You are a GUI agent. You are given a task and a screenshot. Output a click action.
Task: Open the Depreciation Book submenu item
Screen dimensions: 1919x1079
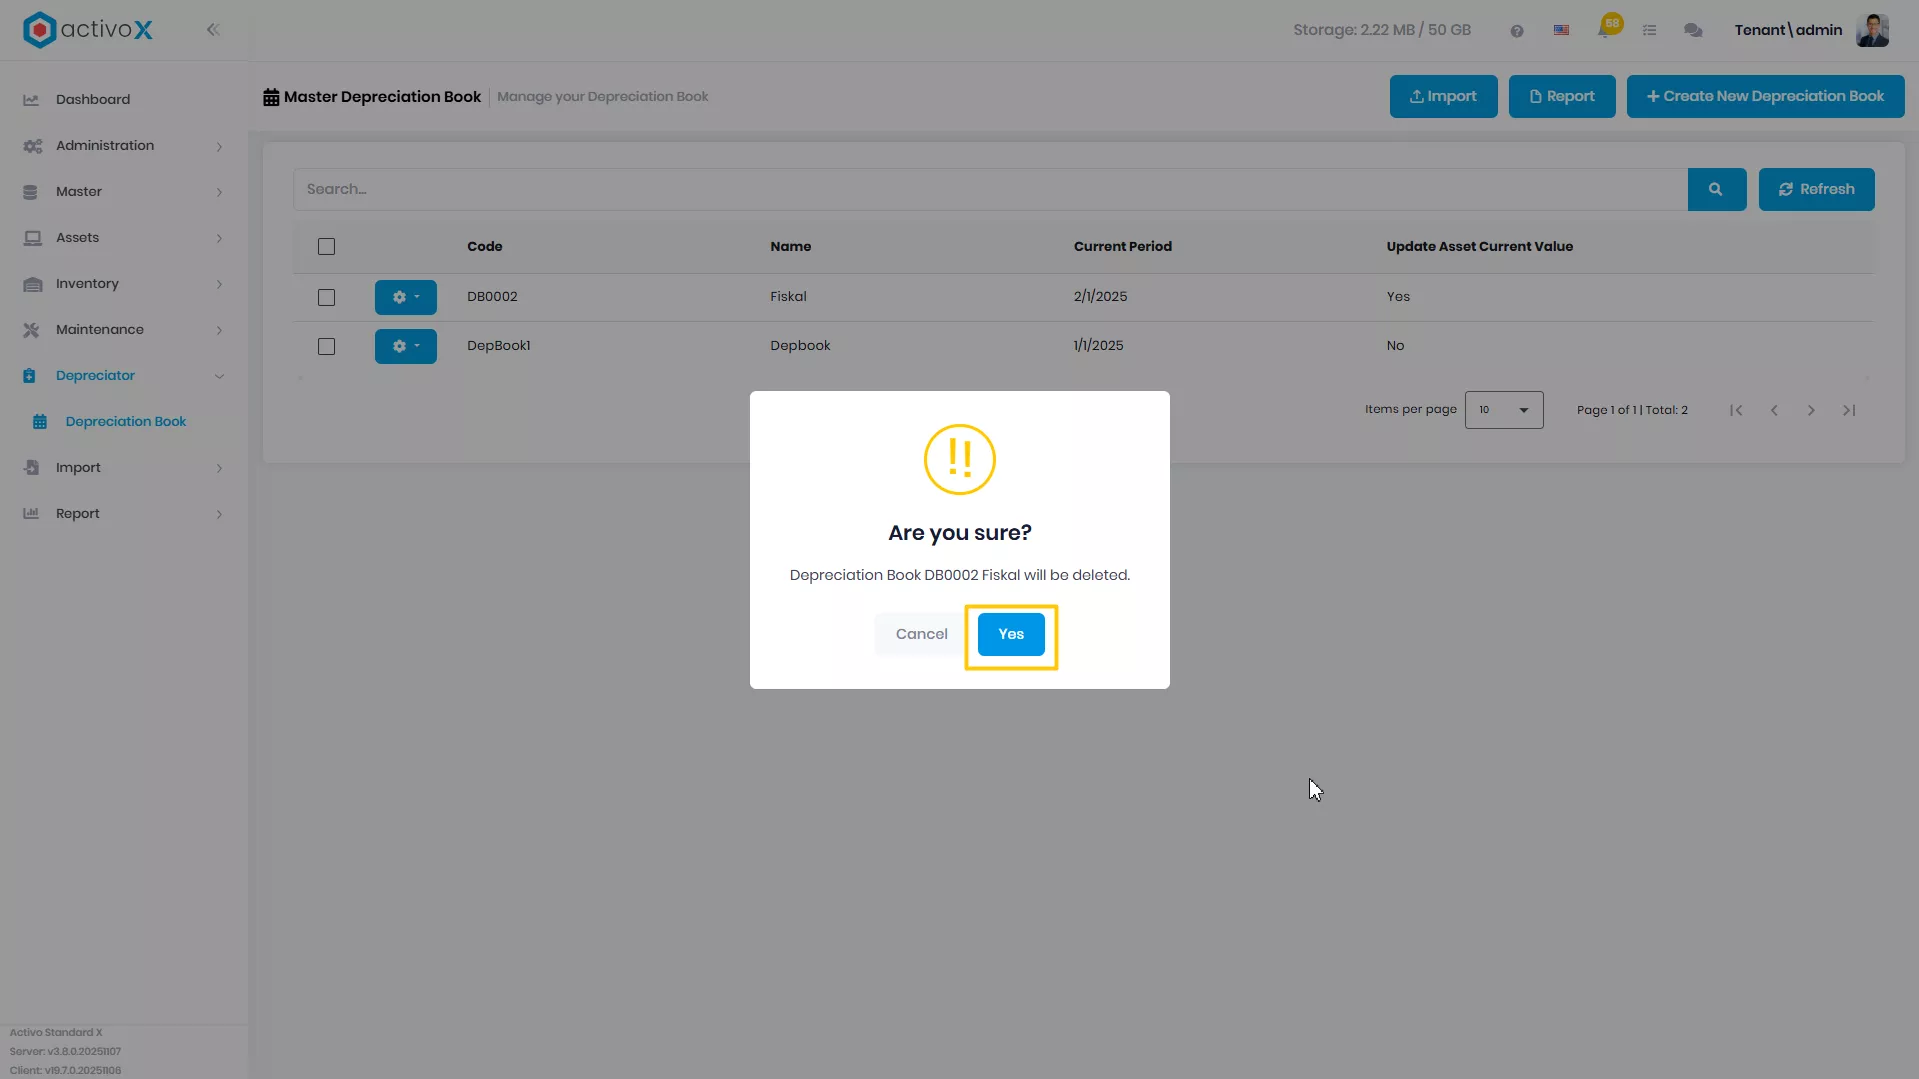coord(124,422)
